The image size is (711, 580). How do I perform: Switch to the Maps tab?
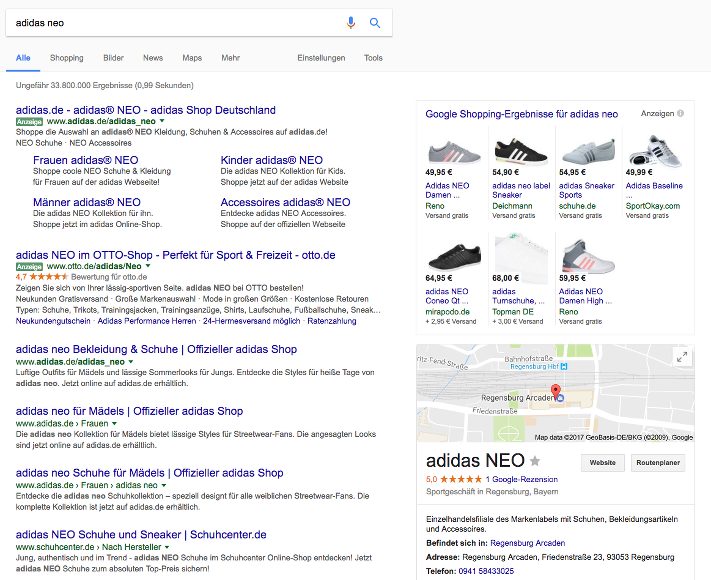[192, 58]
